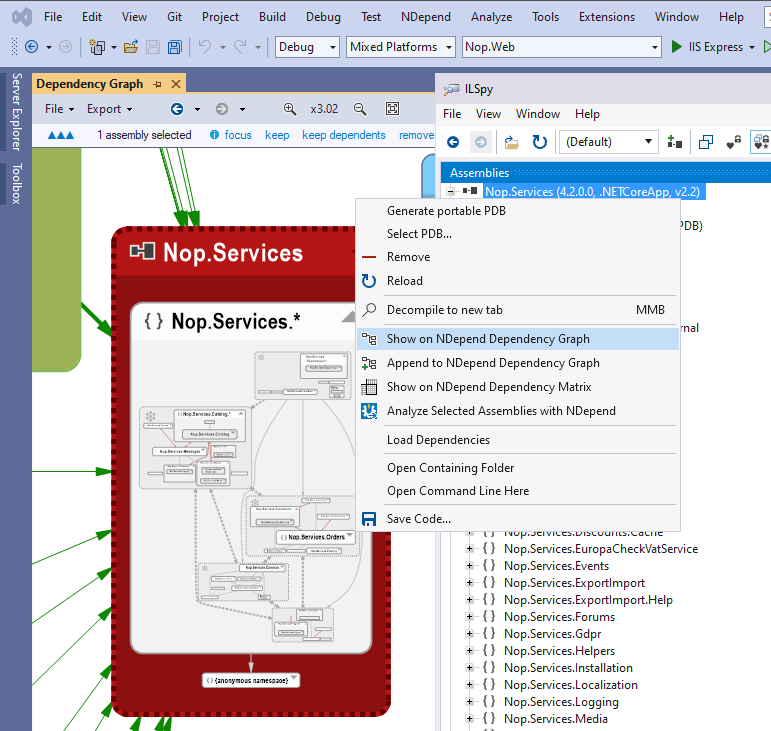Image resolution: width=771 pixels, height=731 pixels.
Task: Toggle ILSpy show internal members icon
Action: (734, 143)
